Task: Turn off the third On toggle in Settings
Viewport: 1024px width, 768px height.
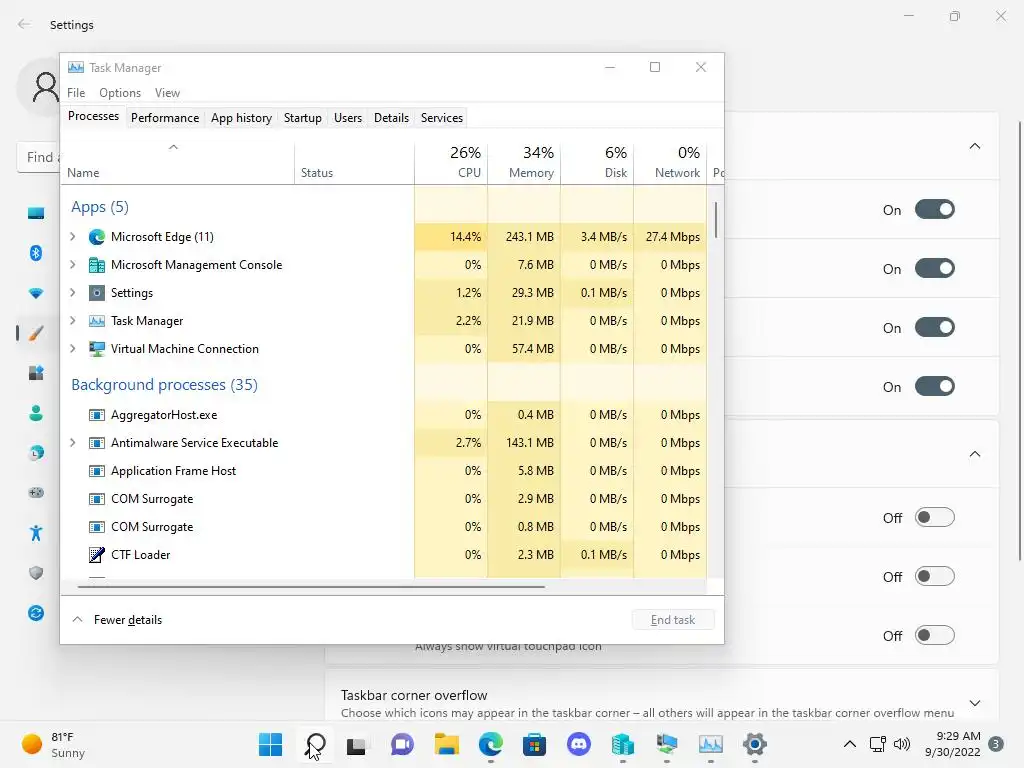Action: click(935, 327)
